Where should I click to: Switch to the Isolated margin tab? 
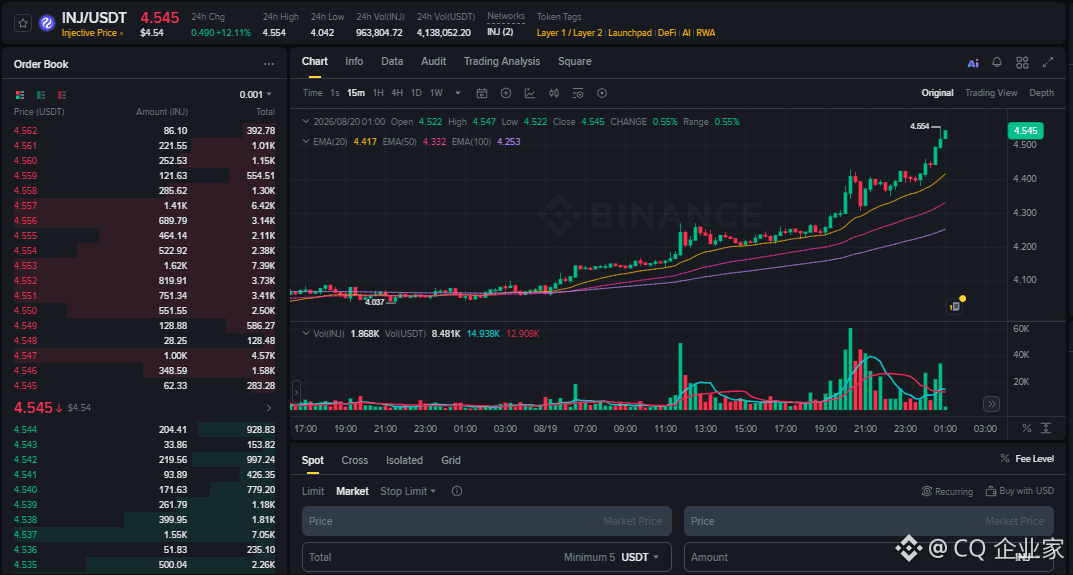(404, 460)
